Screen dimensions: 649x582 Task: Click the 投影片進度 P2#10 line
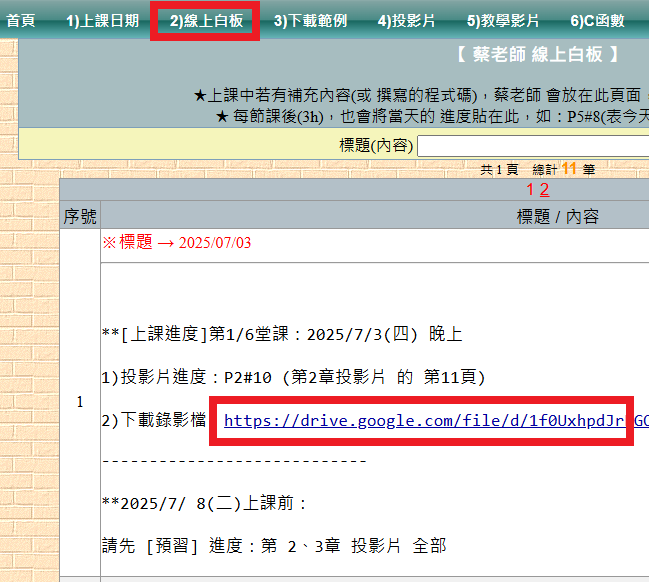tap(294, 377)
